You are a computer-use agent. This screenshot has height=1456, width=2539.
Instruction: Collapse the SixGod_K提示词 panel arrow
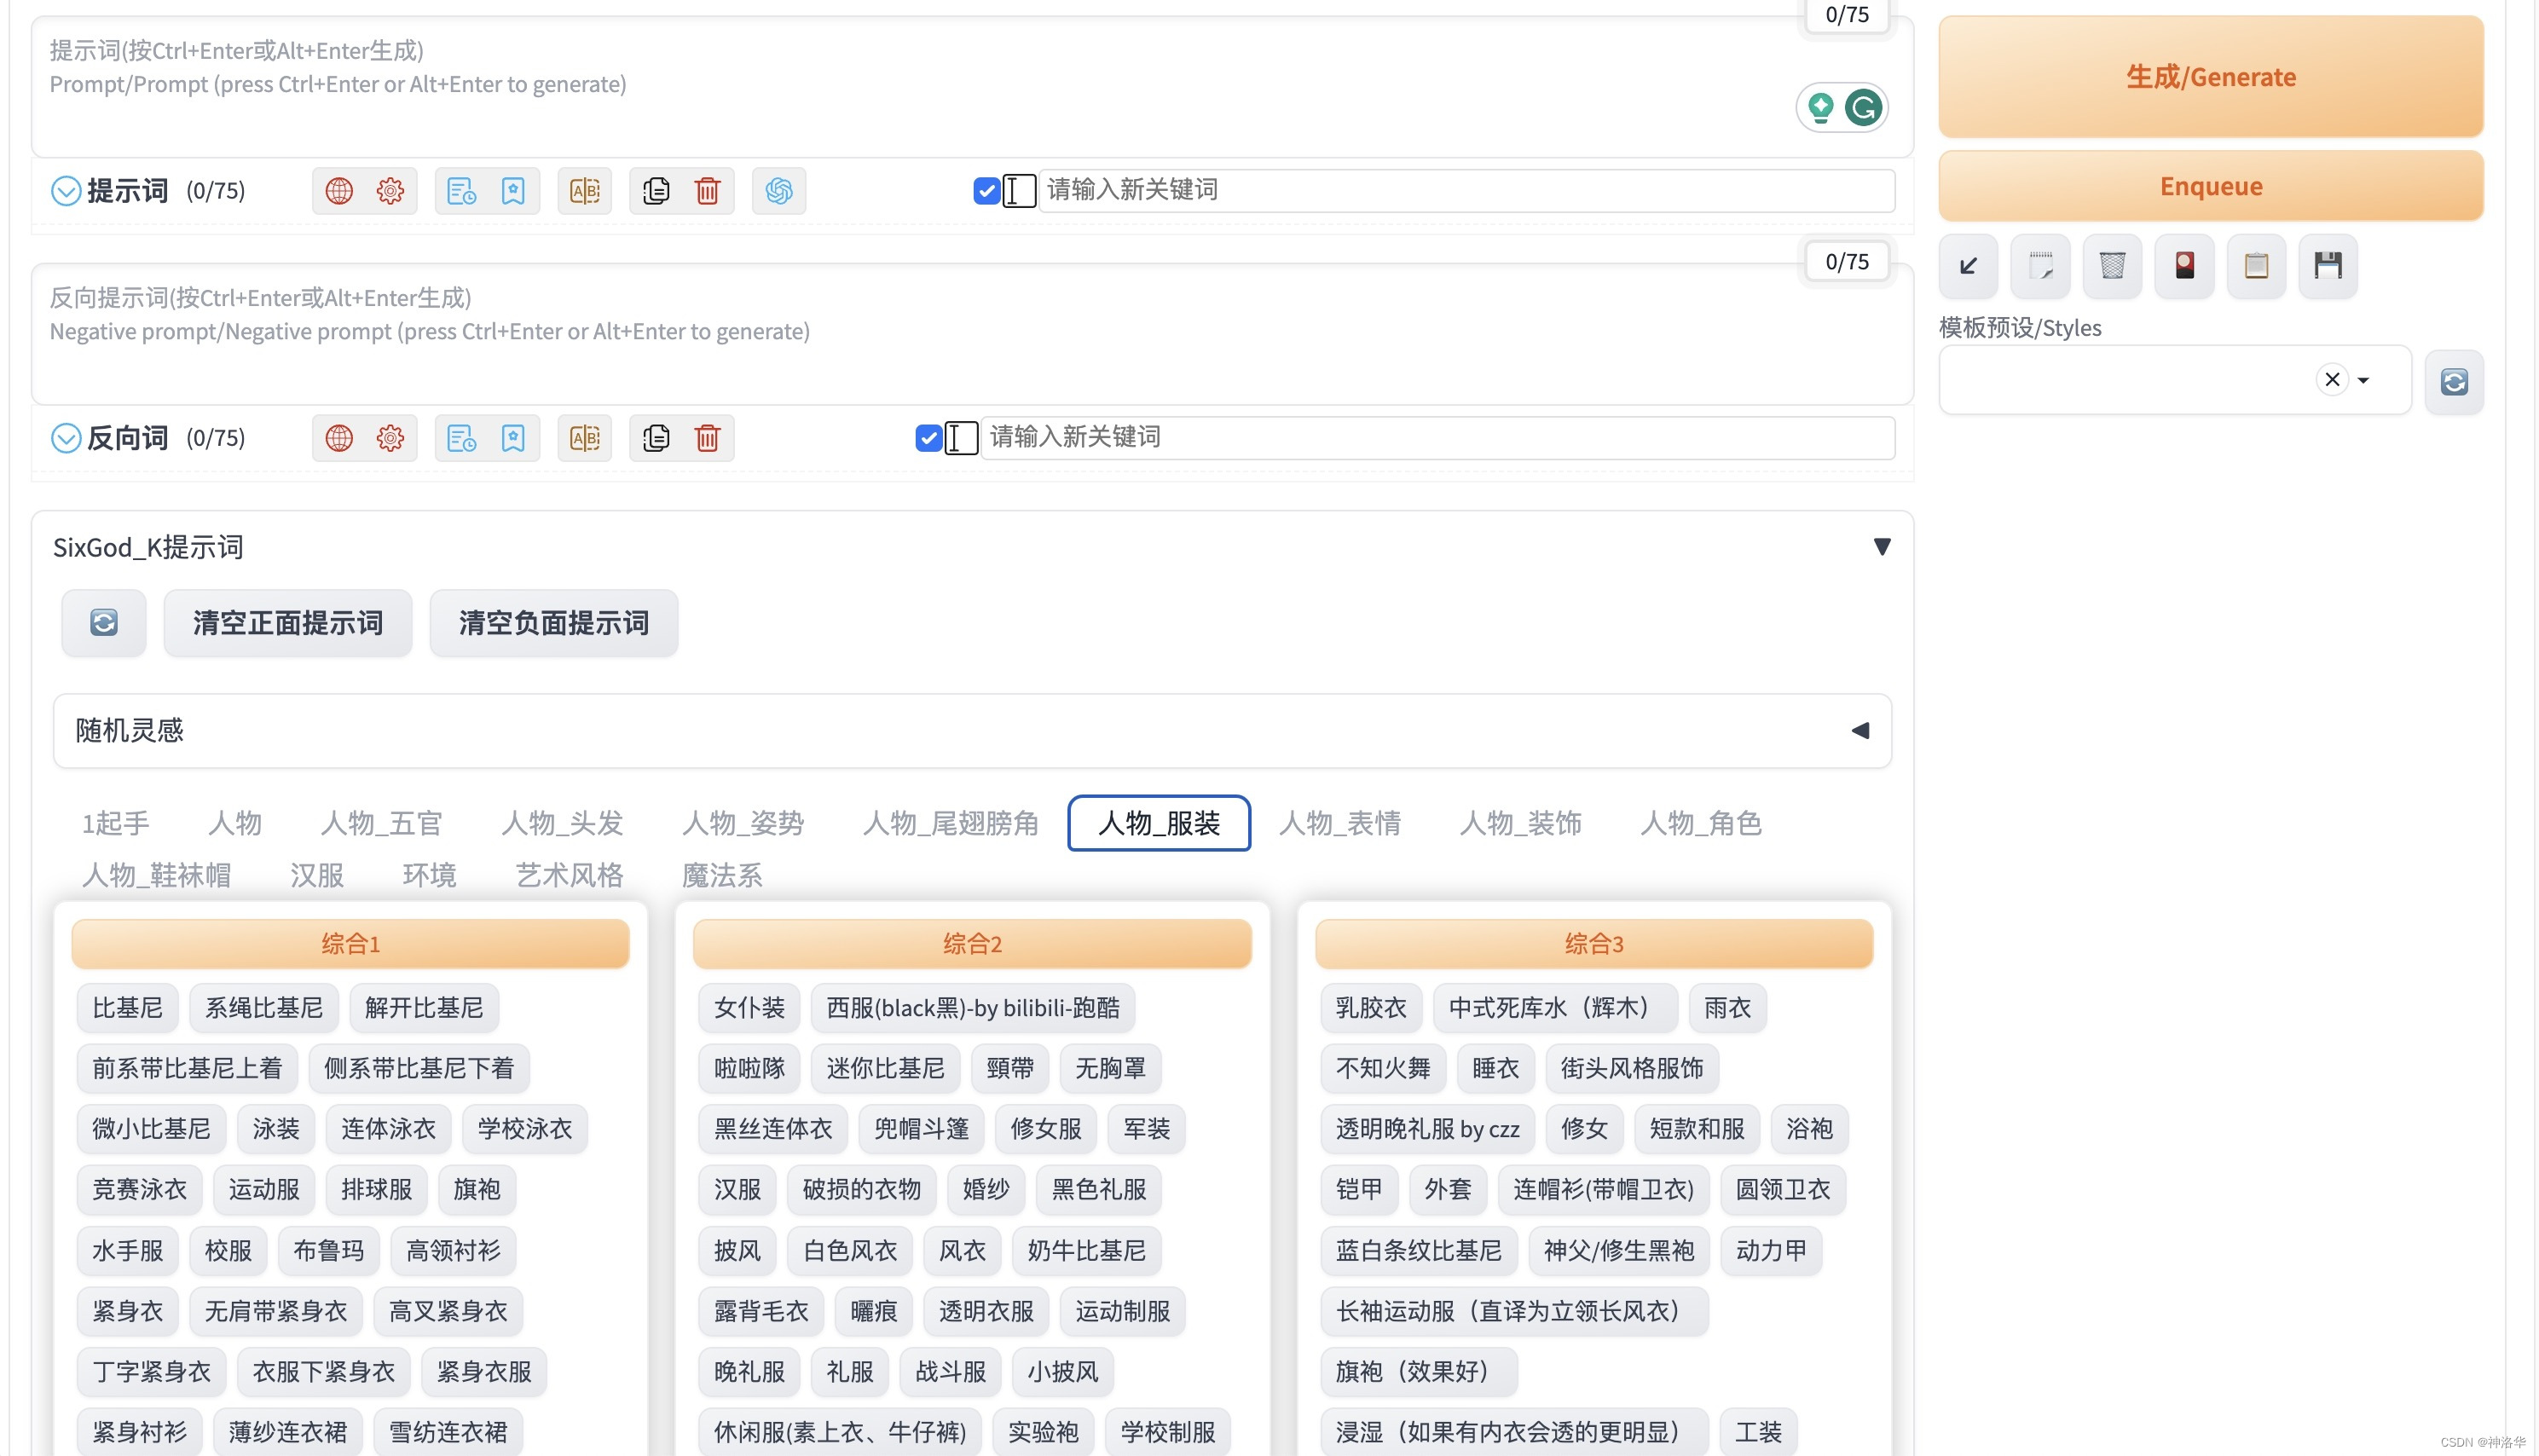(1881, 547)
